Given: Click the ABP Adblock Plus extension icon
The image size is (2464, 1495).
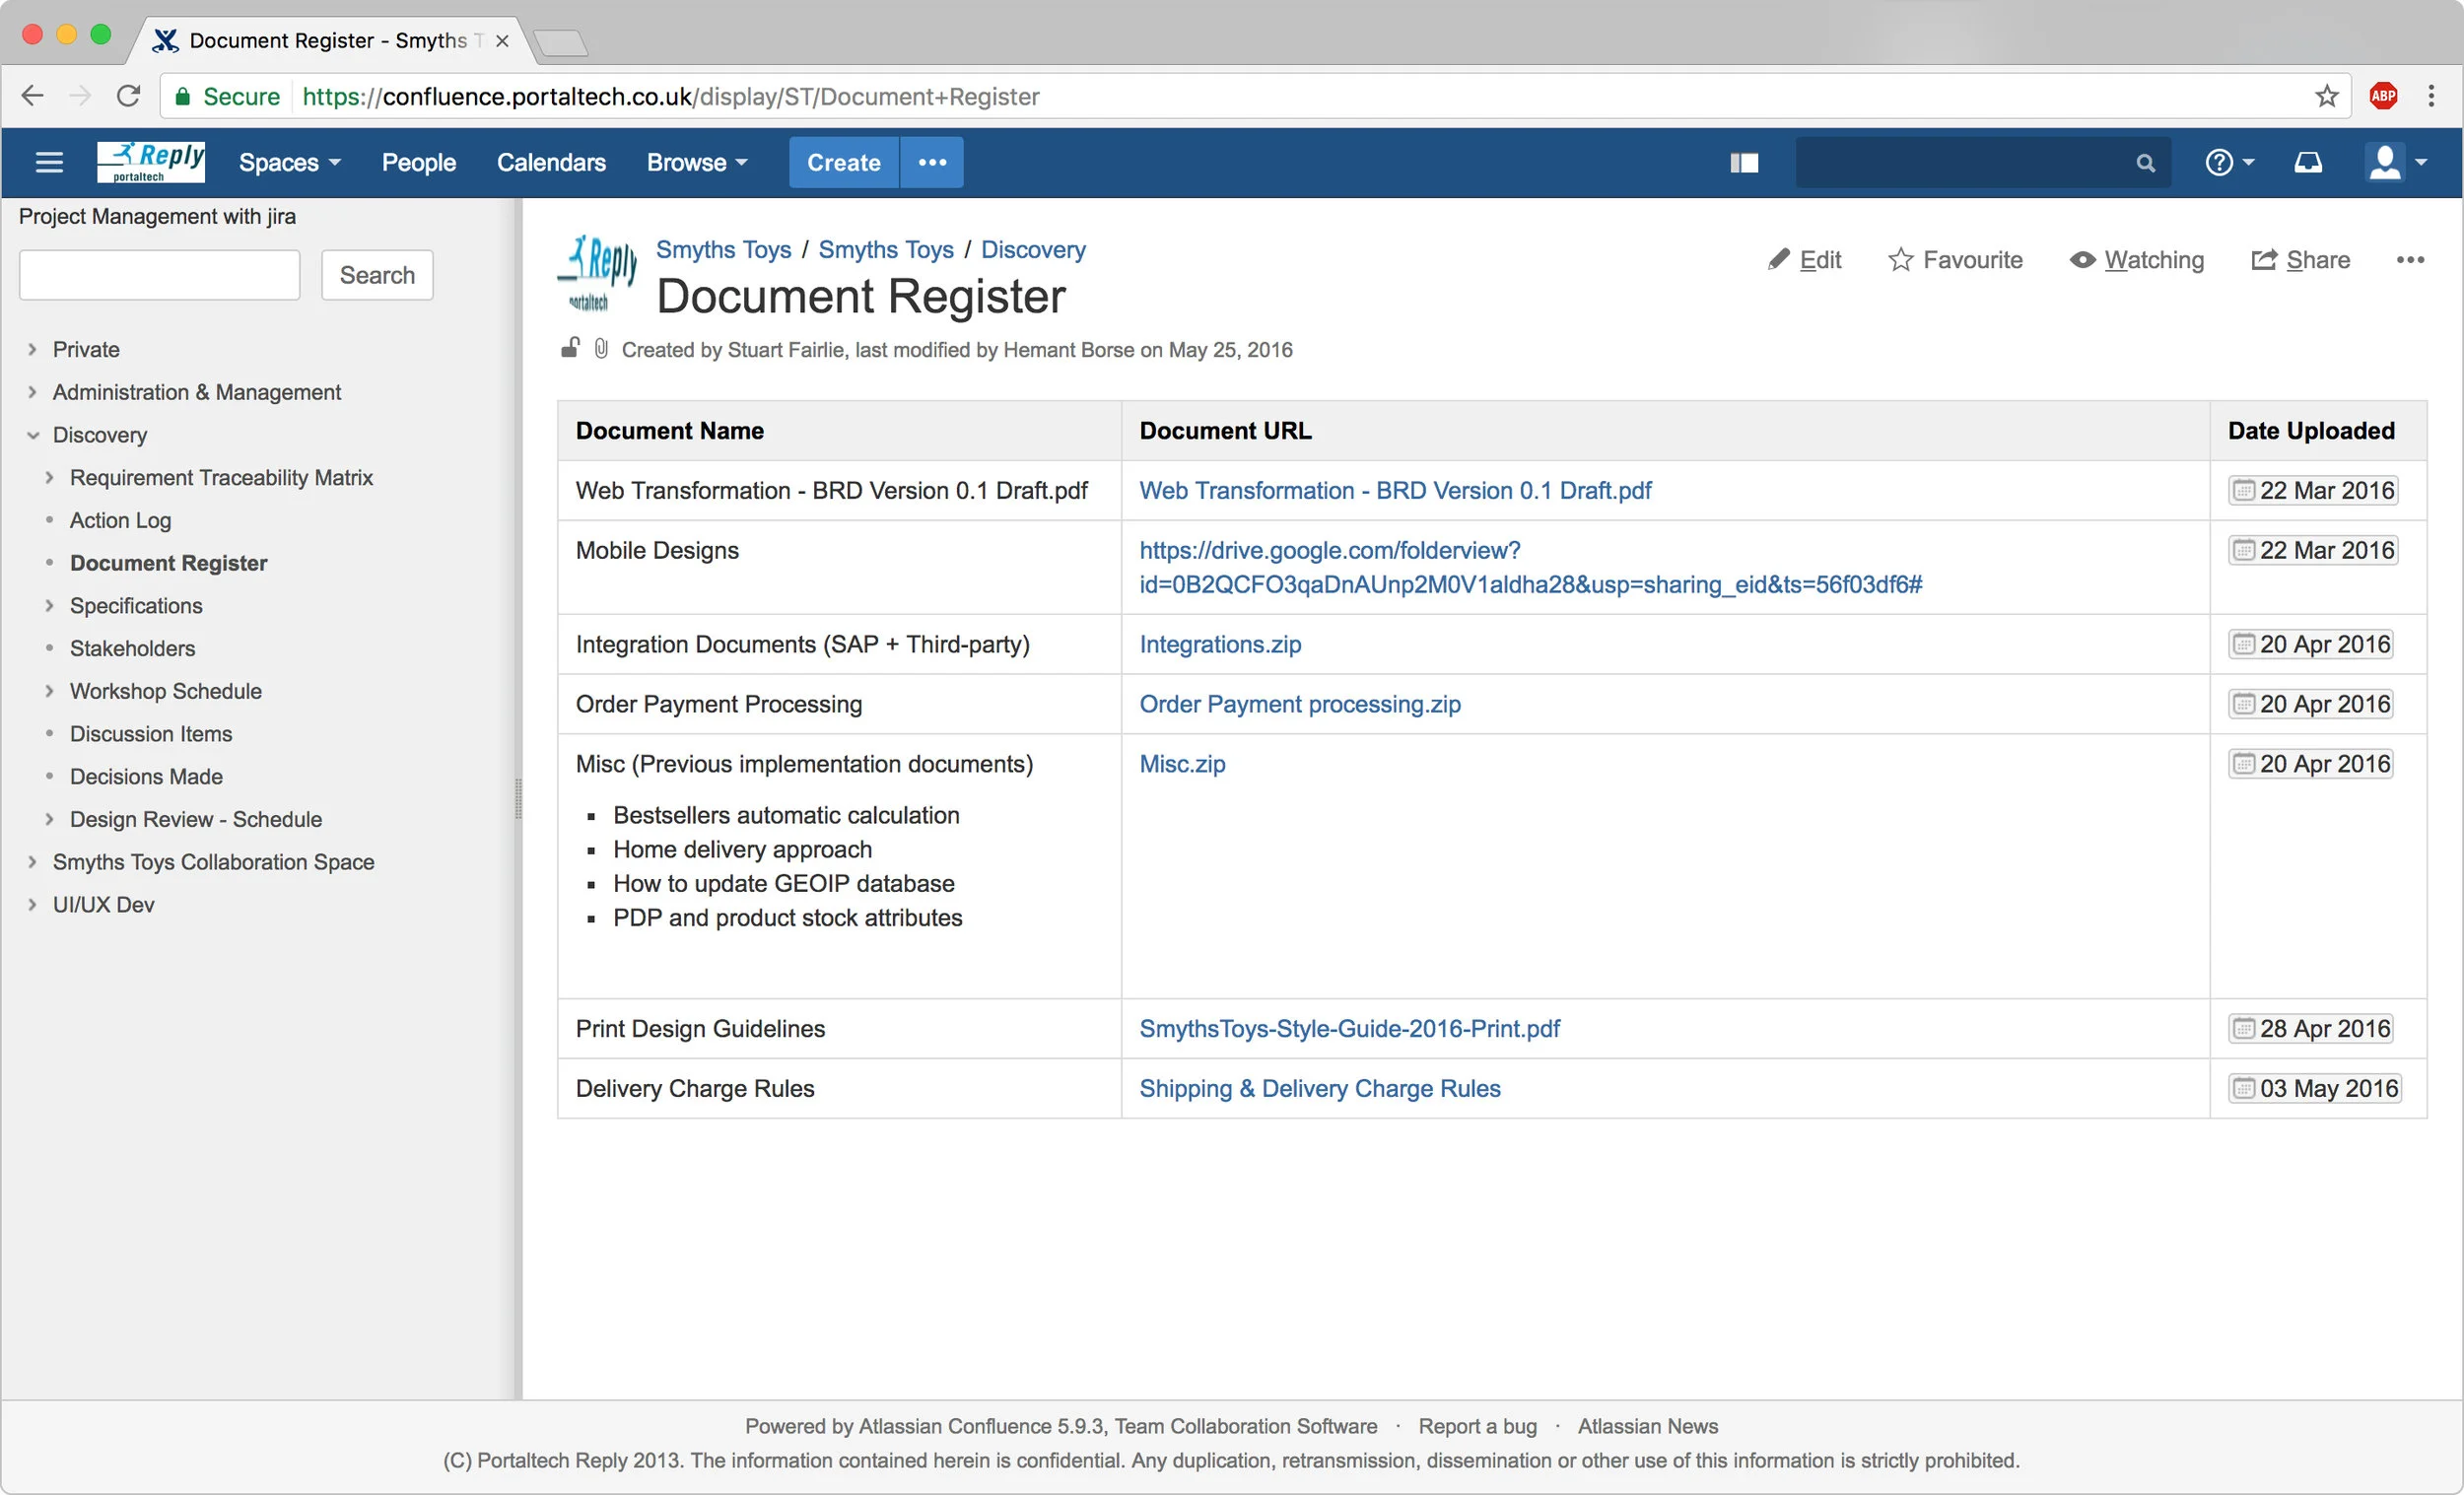Looking at the screenshot, I should click(x=2383, y=96).
